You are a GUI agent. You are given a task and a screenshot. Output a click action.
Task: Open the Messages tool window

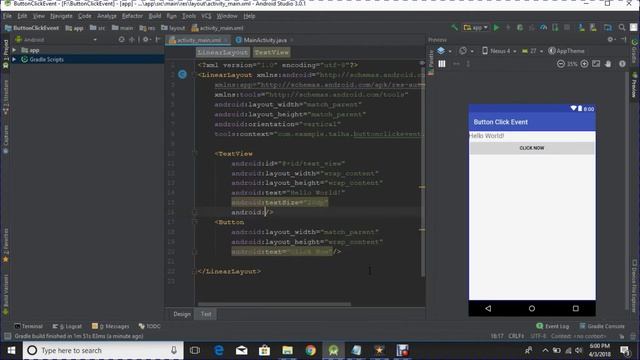pyautogui.click(x=111, y=326)
